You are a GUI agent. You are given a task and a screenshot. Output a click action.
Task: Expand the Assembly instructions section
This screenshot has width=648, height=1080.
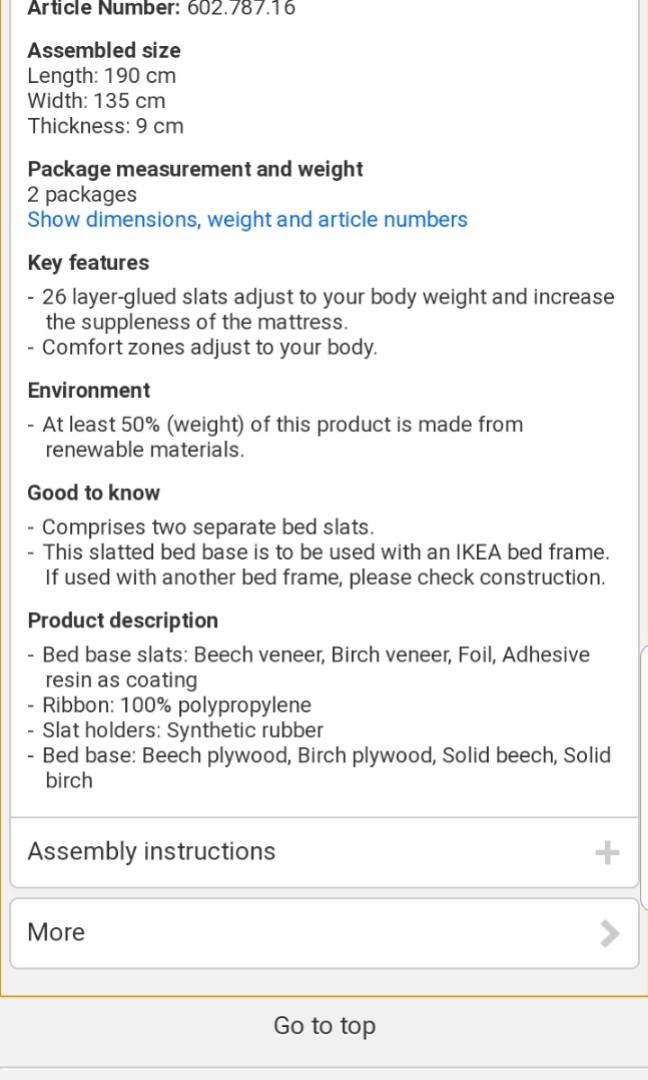(x=151, y=852)
